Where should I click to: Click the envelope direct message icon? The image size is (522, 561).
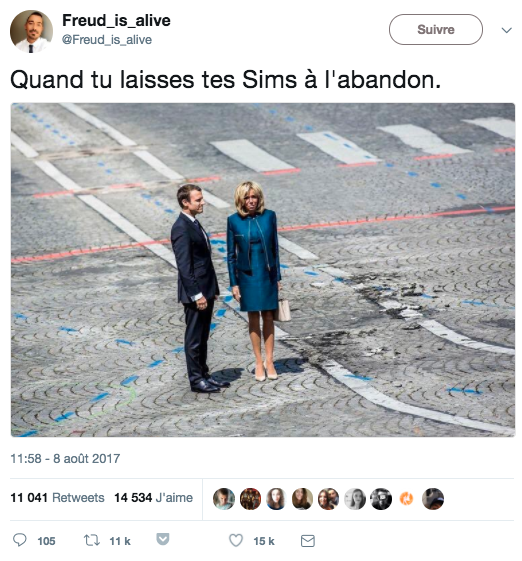[x=308, y=541]
